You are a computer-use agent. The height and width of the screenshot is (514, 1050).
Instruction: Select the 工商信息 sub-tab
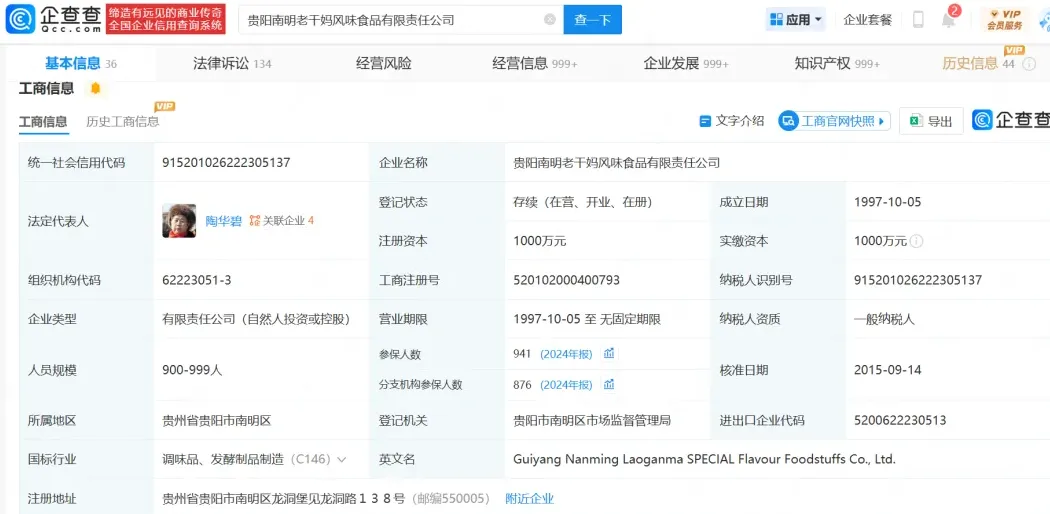click(43, 122)
